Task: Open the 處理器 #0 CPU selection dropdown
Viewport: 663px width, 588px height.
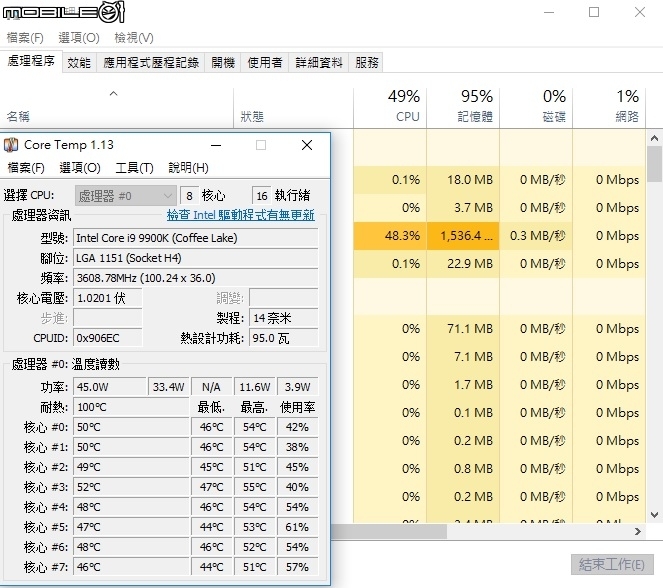Action: (126, 196)
